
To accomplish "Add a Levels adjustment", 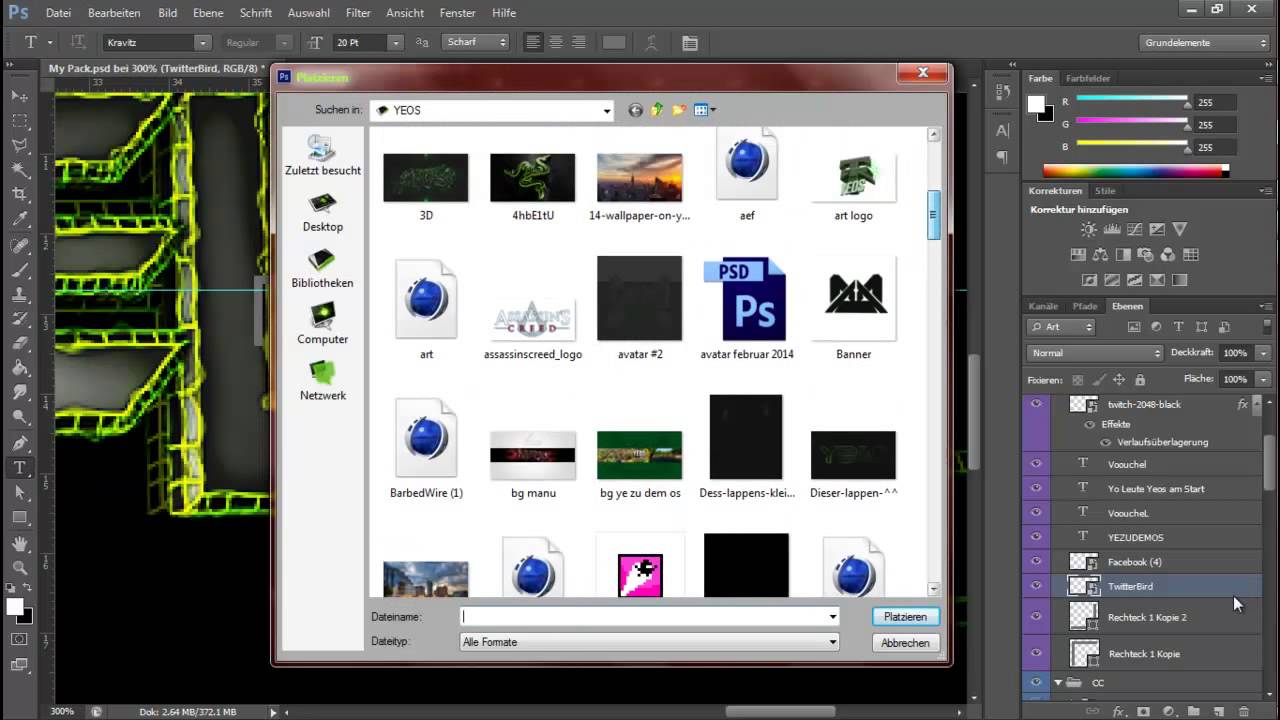I will tap(1112, 230).
